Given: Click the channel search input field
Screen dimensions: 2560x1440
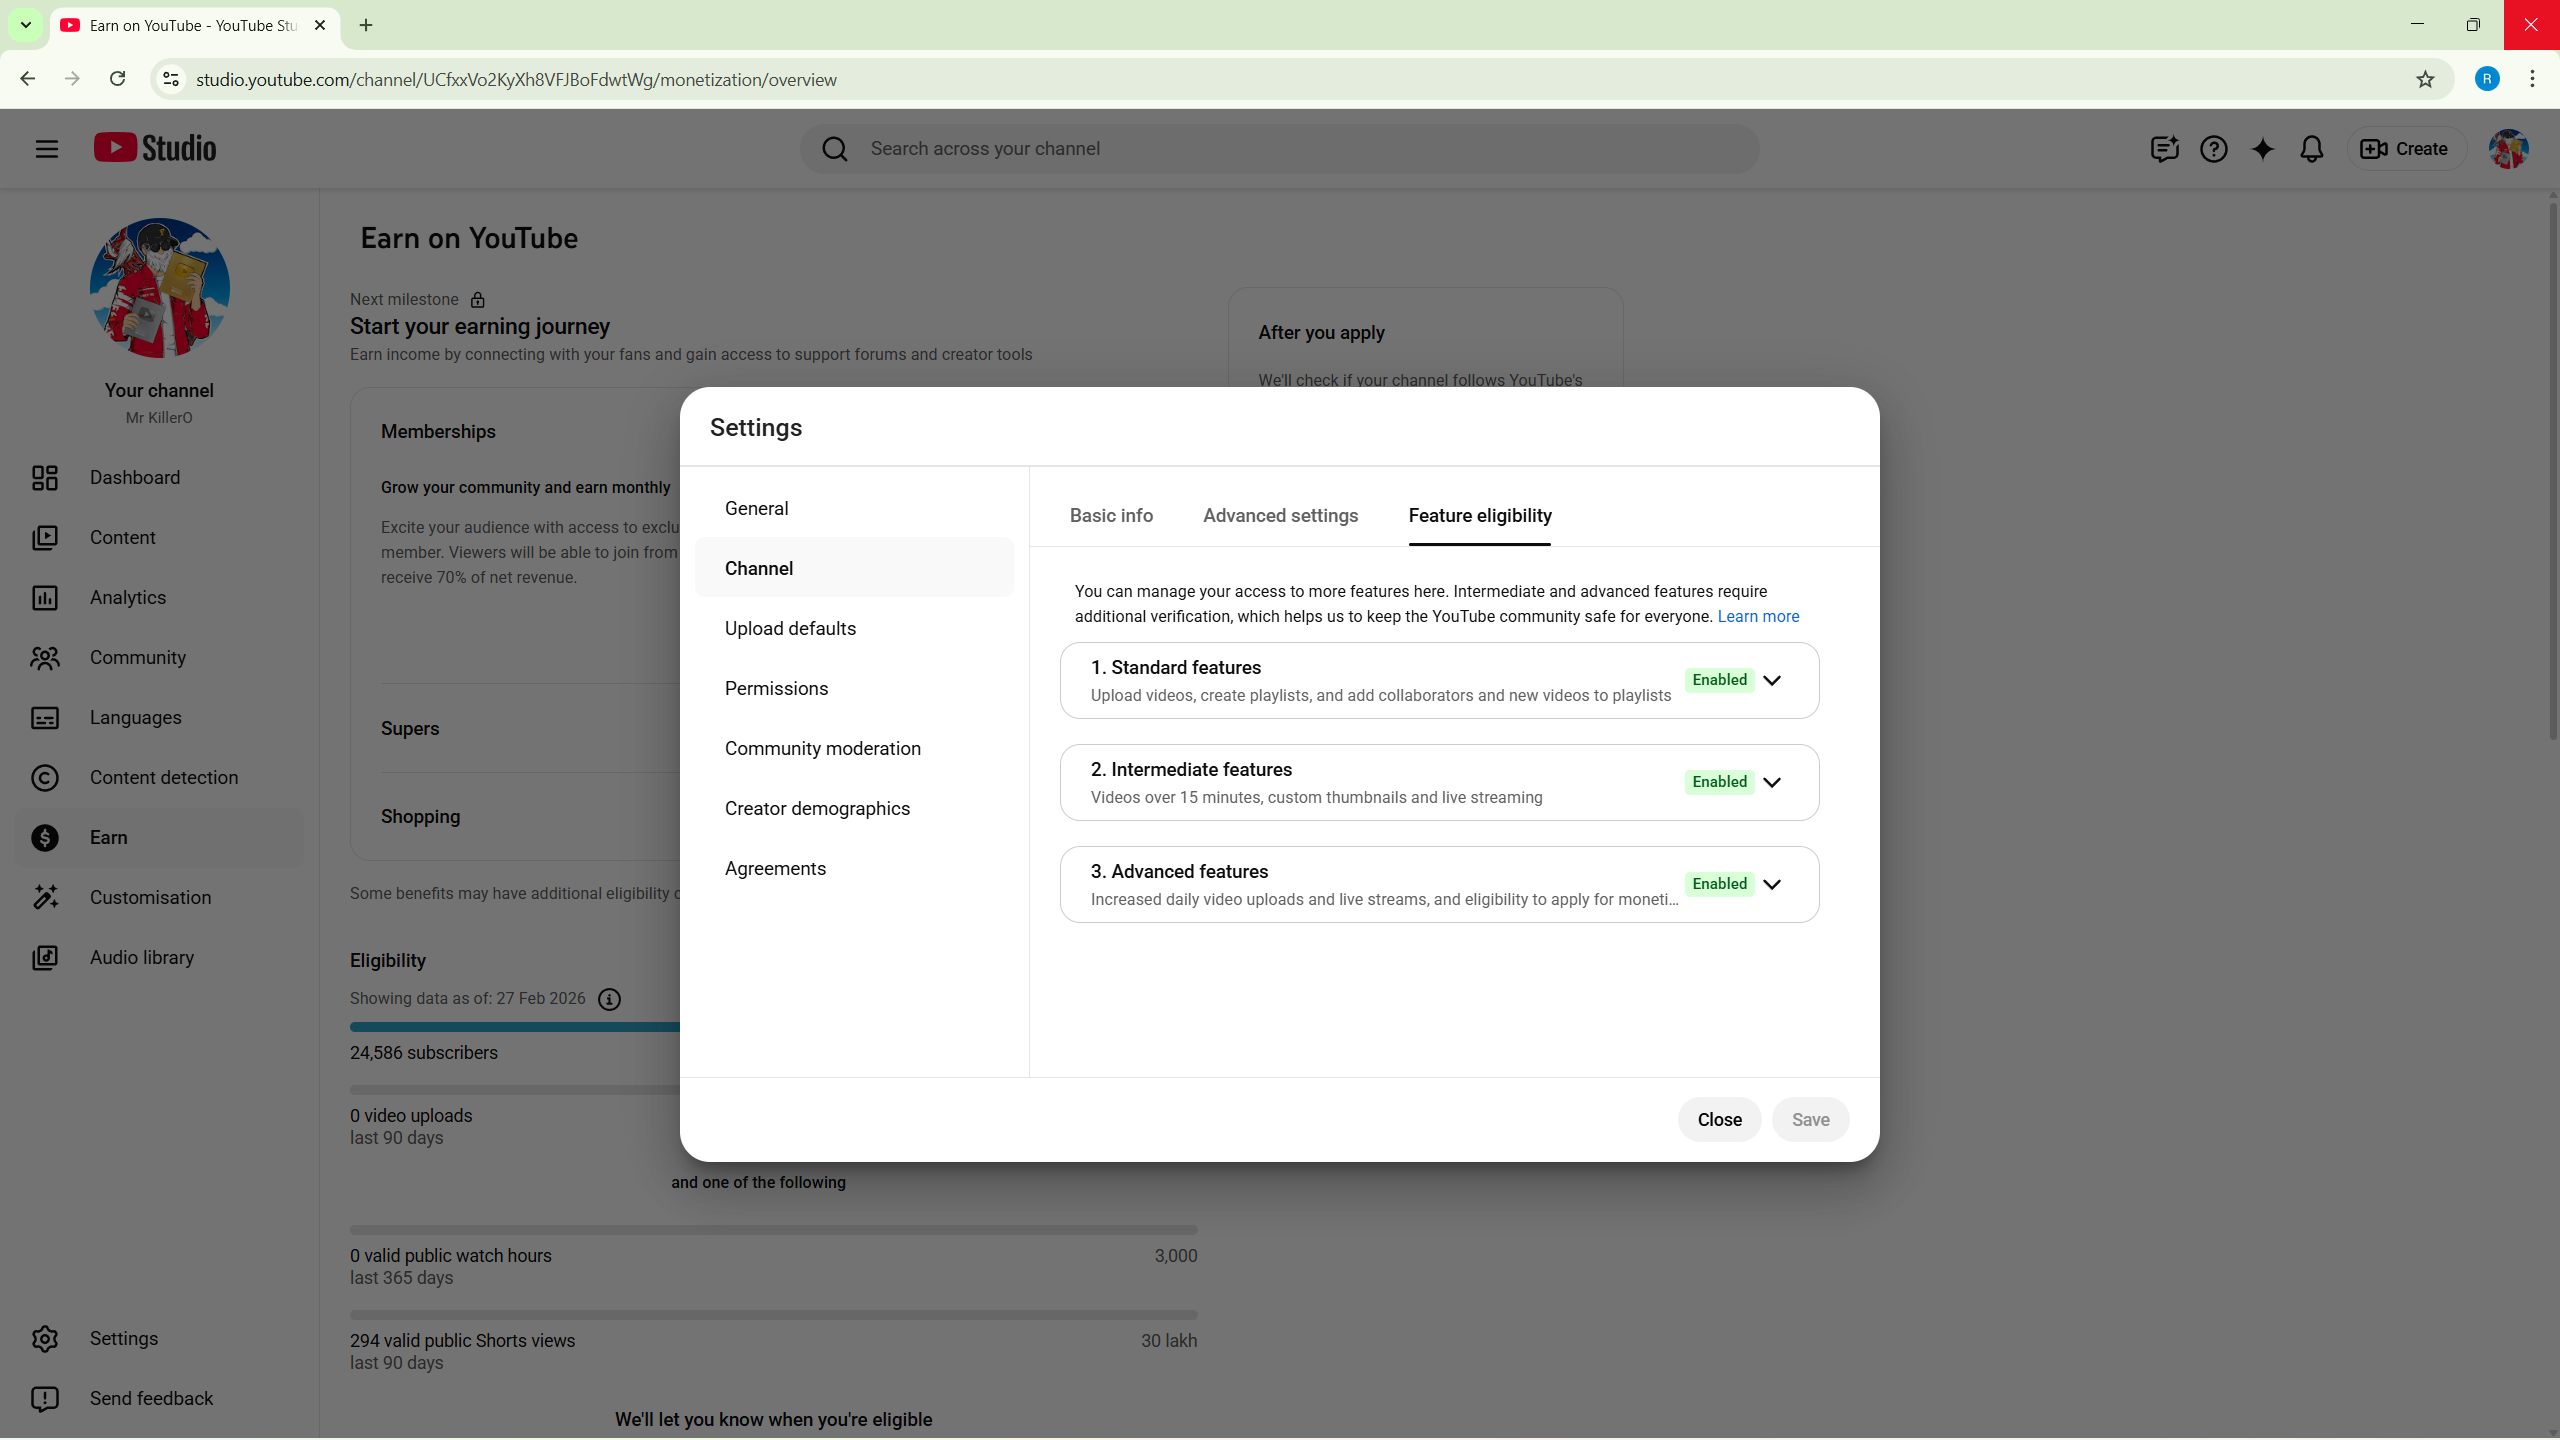Looking at the screenshot, I should tap(1300, 149).
